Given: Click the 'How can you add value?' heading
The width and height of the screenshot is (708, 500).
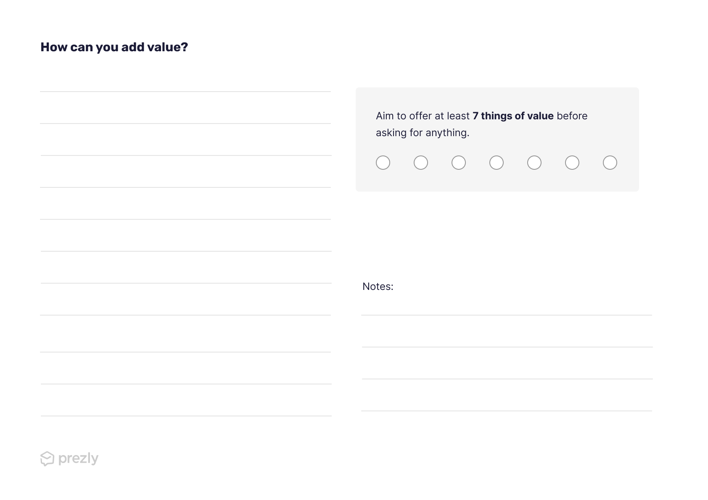Looking at the screenshot, I should pyautogui.click(x=114, y=47).
